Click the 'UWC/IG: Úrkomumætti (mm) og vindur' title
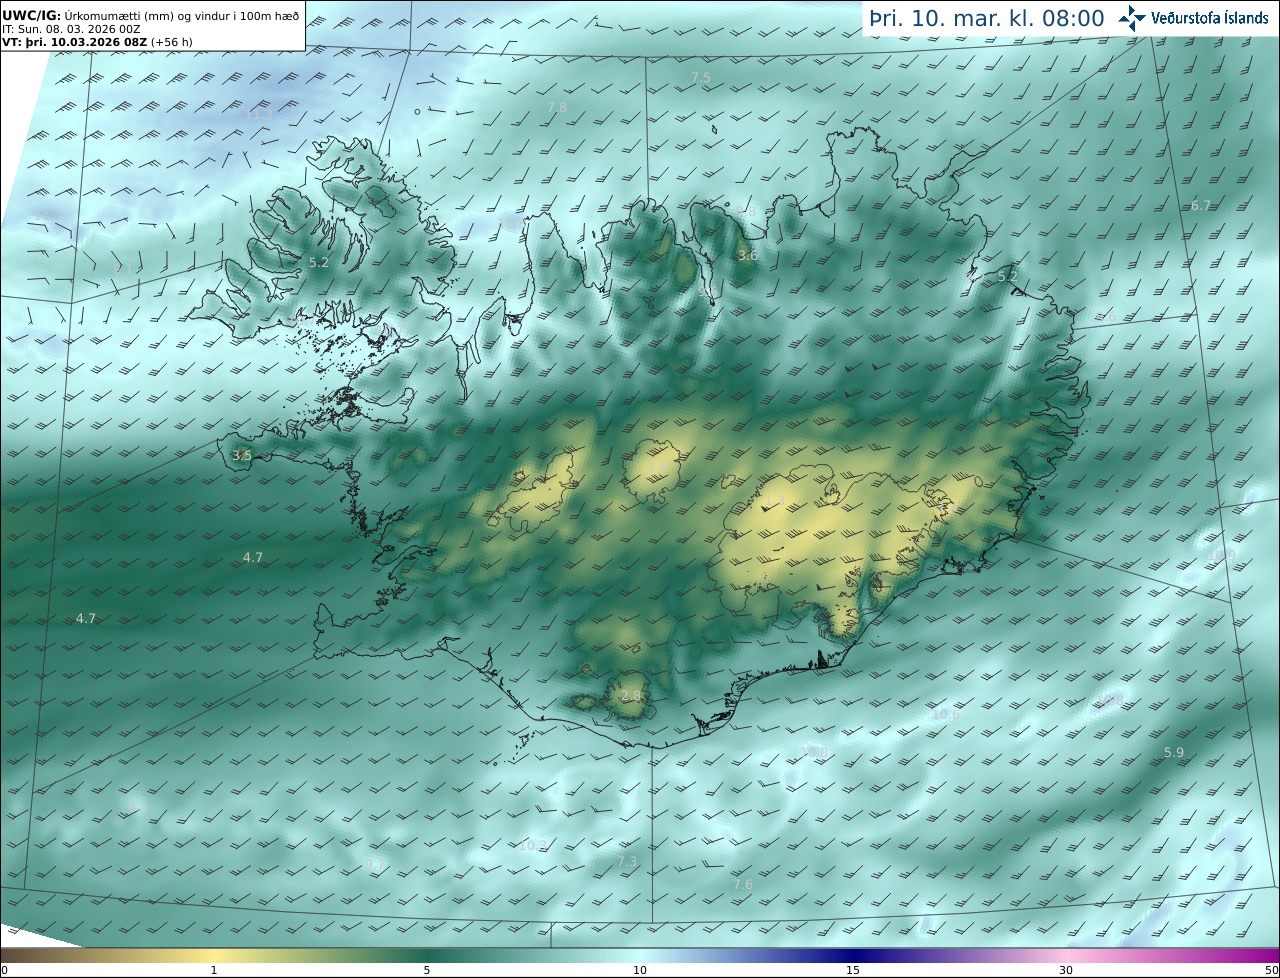Image resolution: width=1280 pixels, height=978 pixels. coord(150,15)
